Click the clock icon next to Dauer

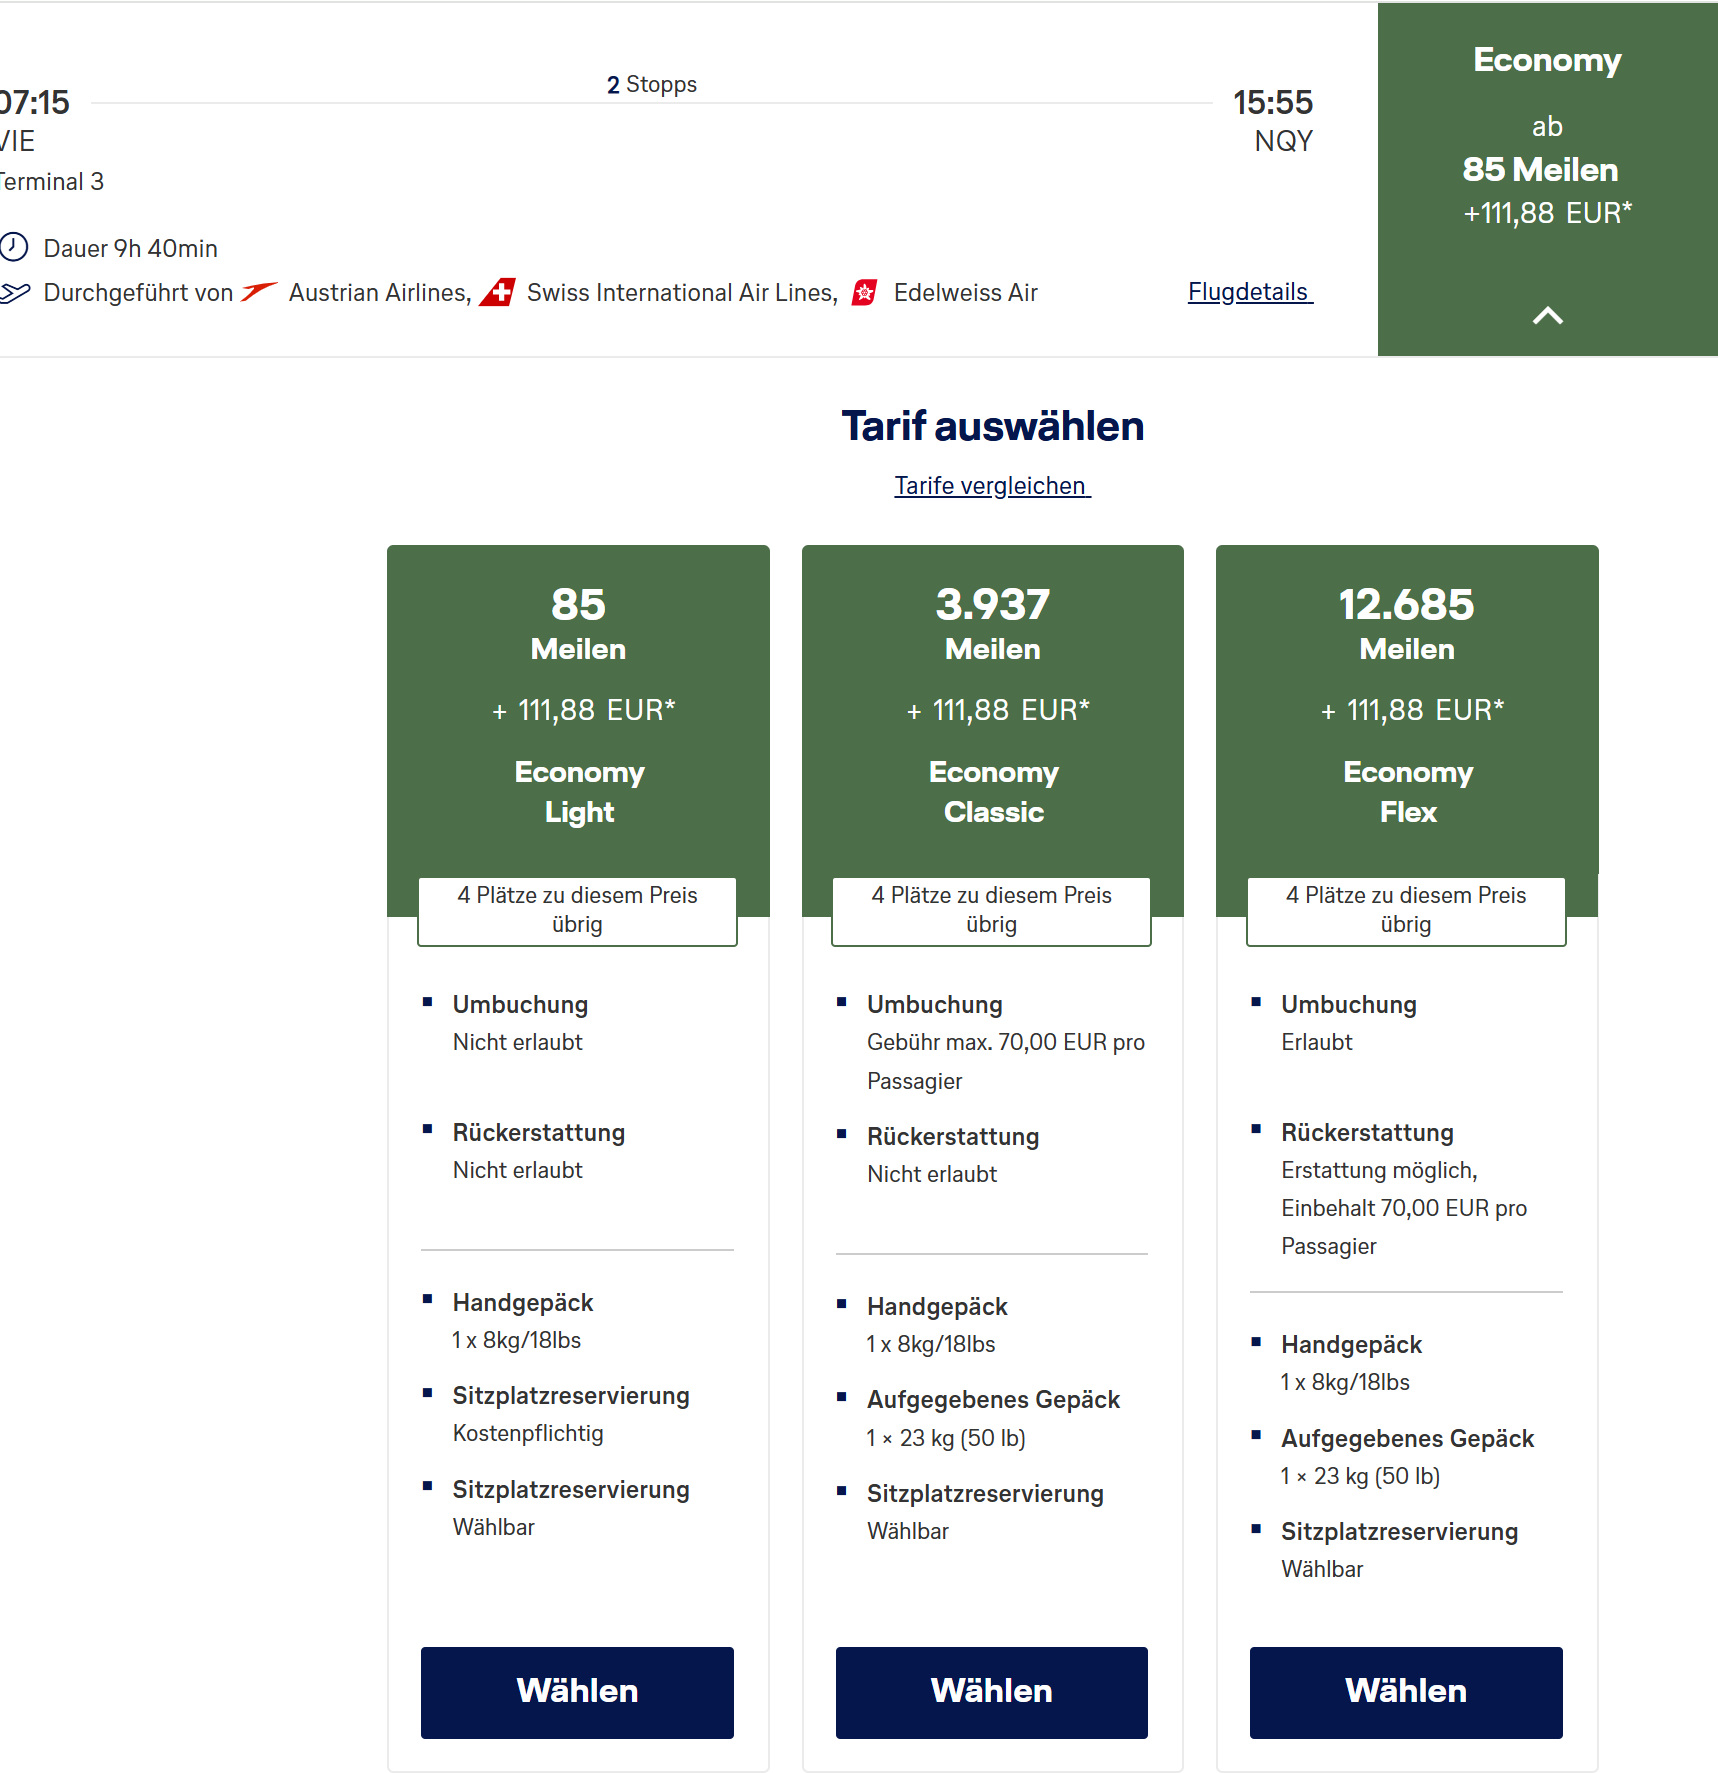13,247
